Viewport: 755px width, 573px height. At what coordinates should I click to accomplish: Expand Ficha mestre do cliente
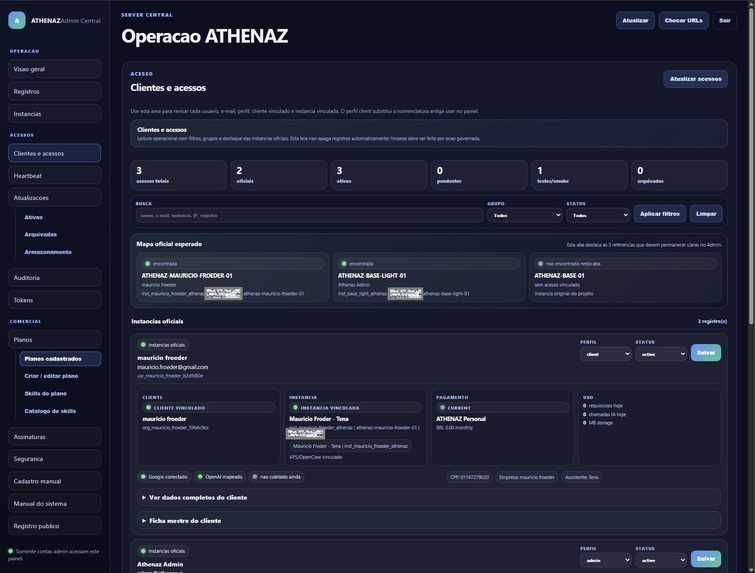click(429, 521)
